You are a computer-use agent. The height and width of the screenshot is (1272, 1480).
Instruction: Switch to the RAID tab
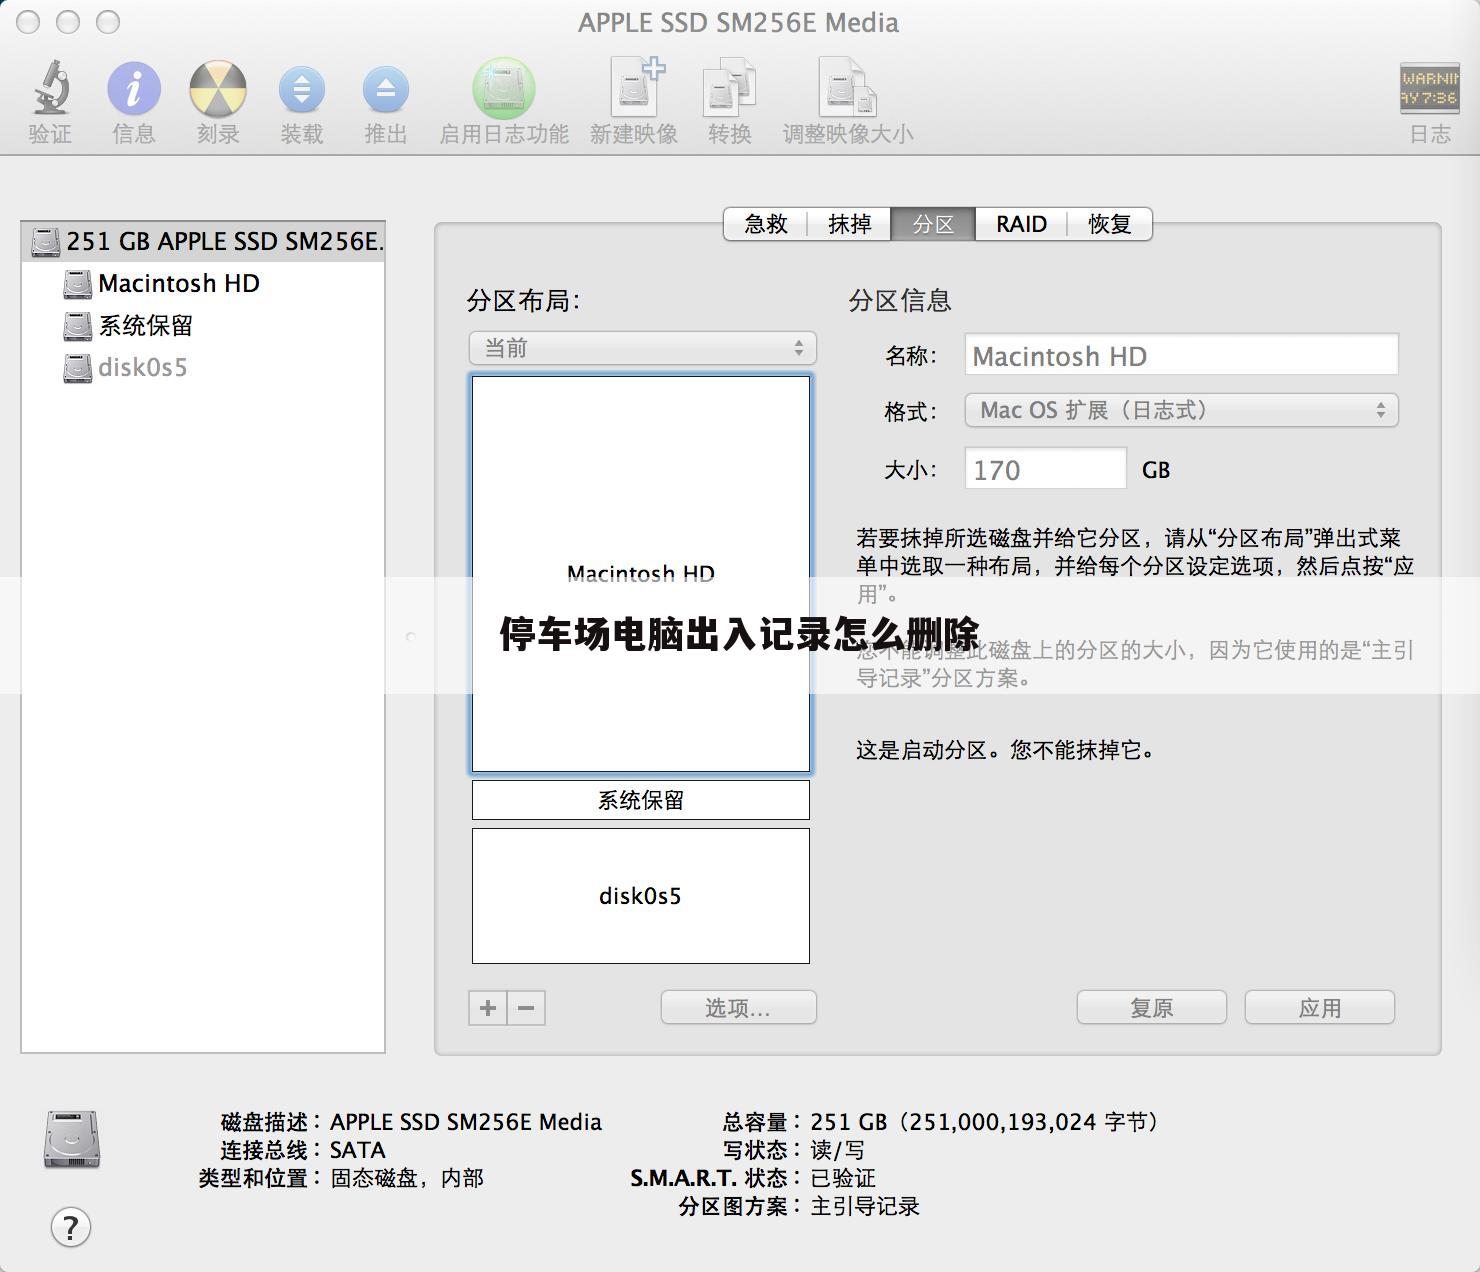(1021, 224)
